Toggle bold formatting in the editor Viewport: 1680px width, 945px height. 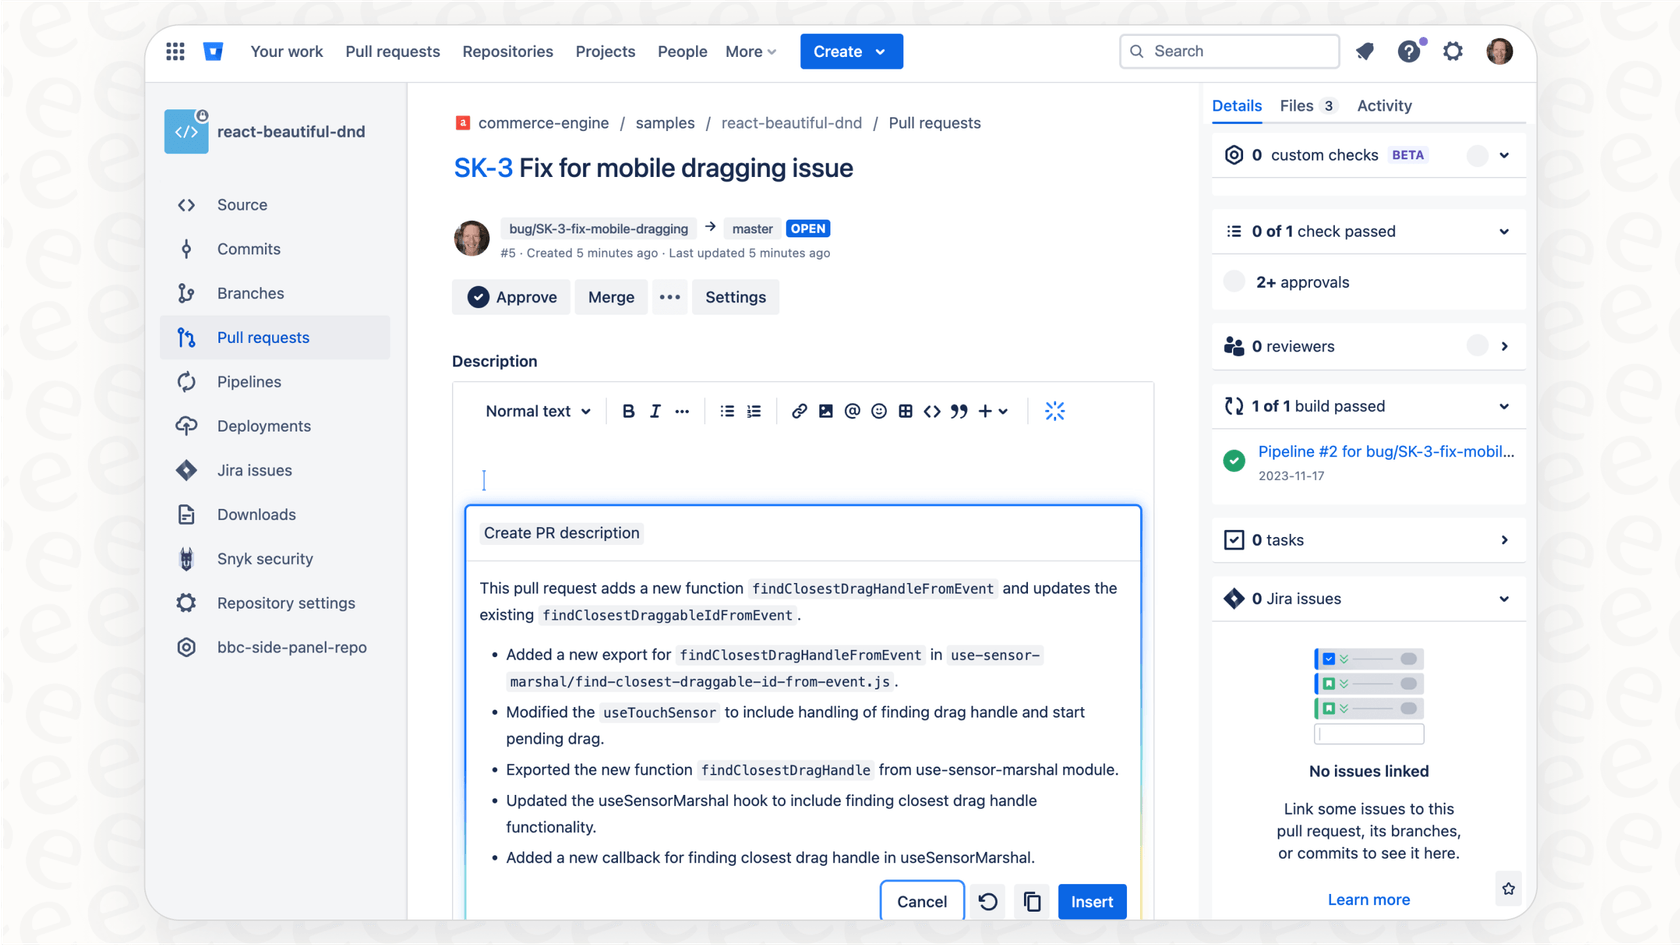point(628,410)
